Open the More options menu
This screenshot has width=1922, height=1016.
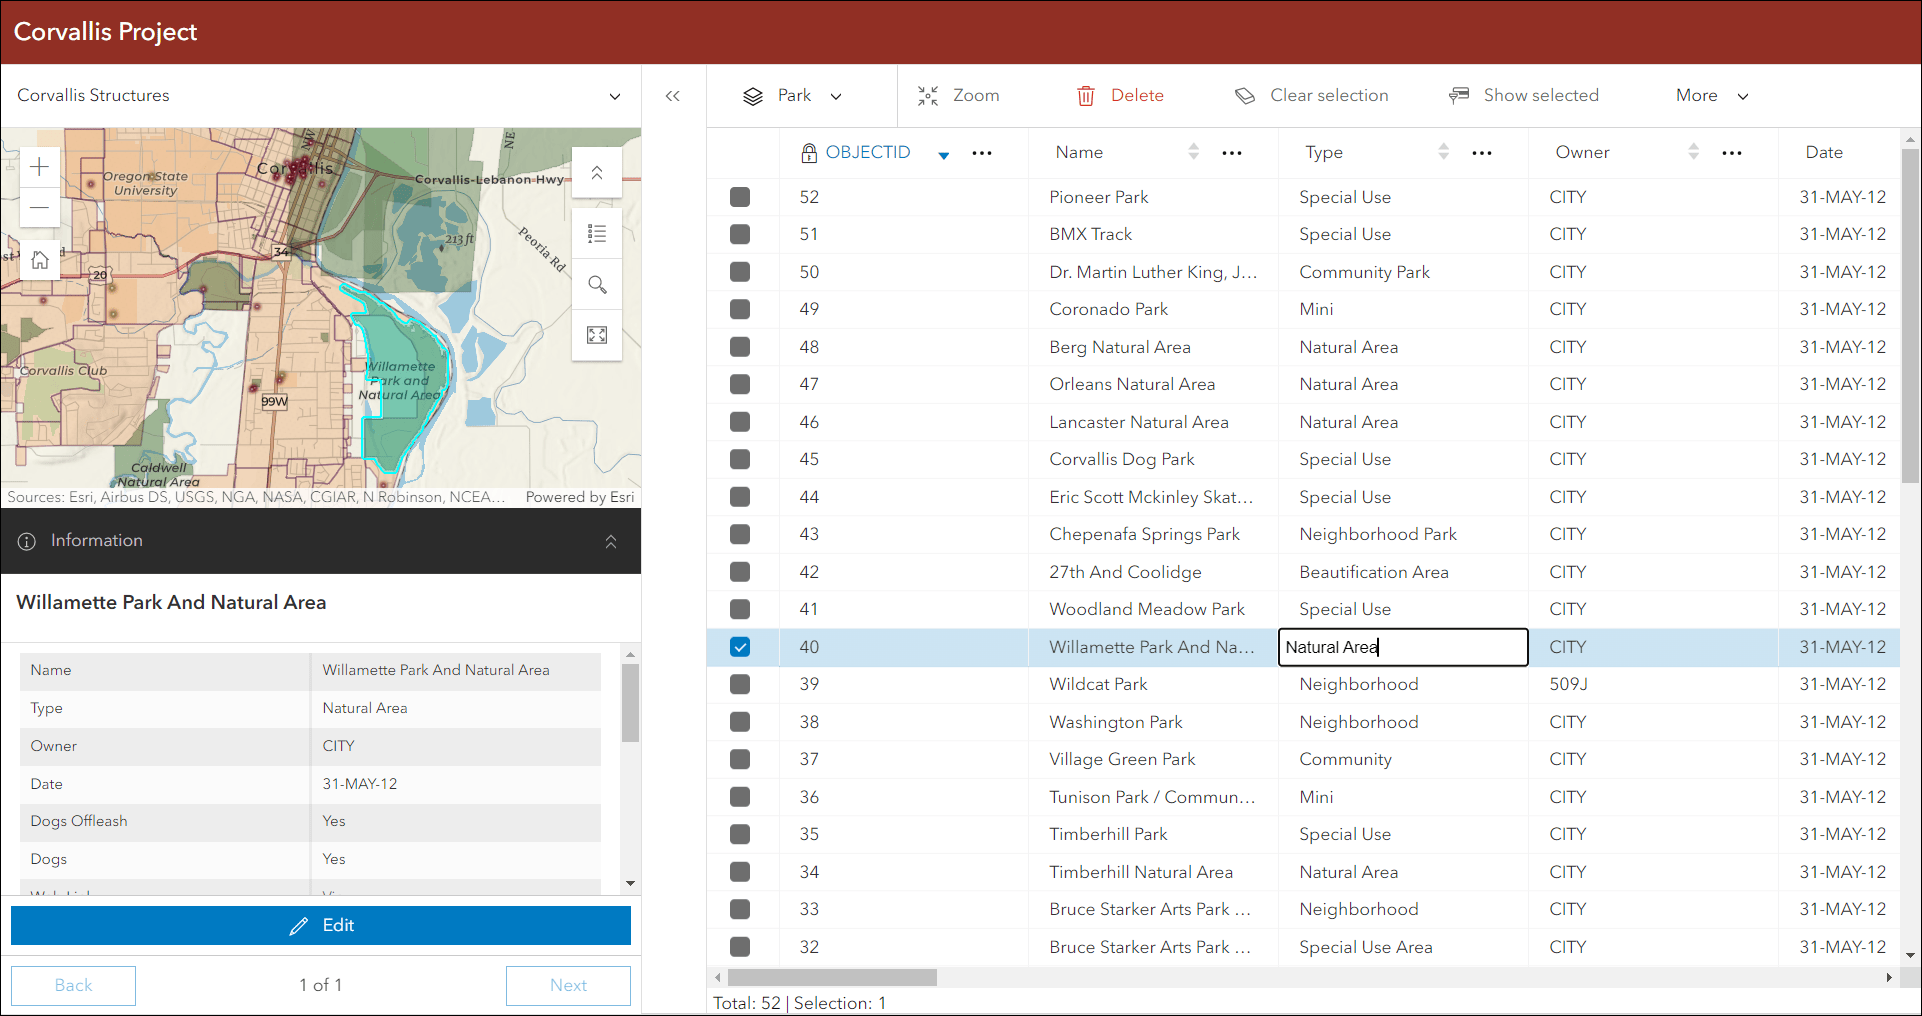pos(1711,96)
